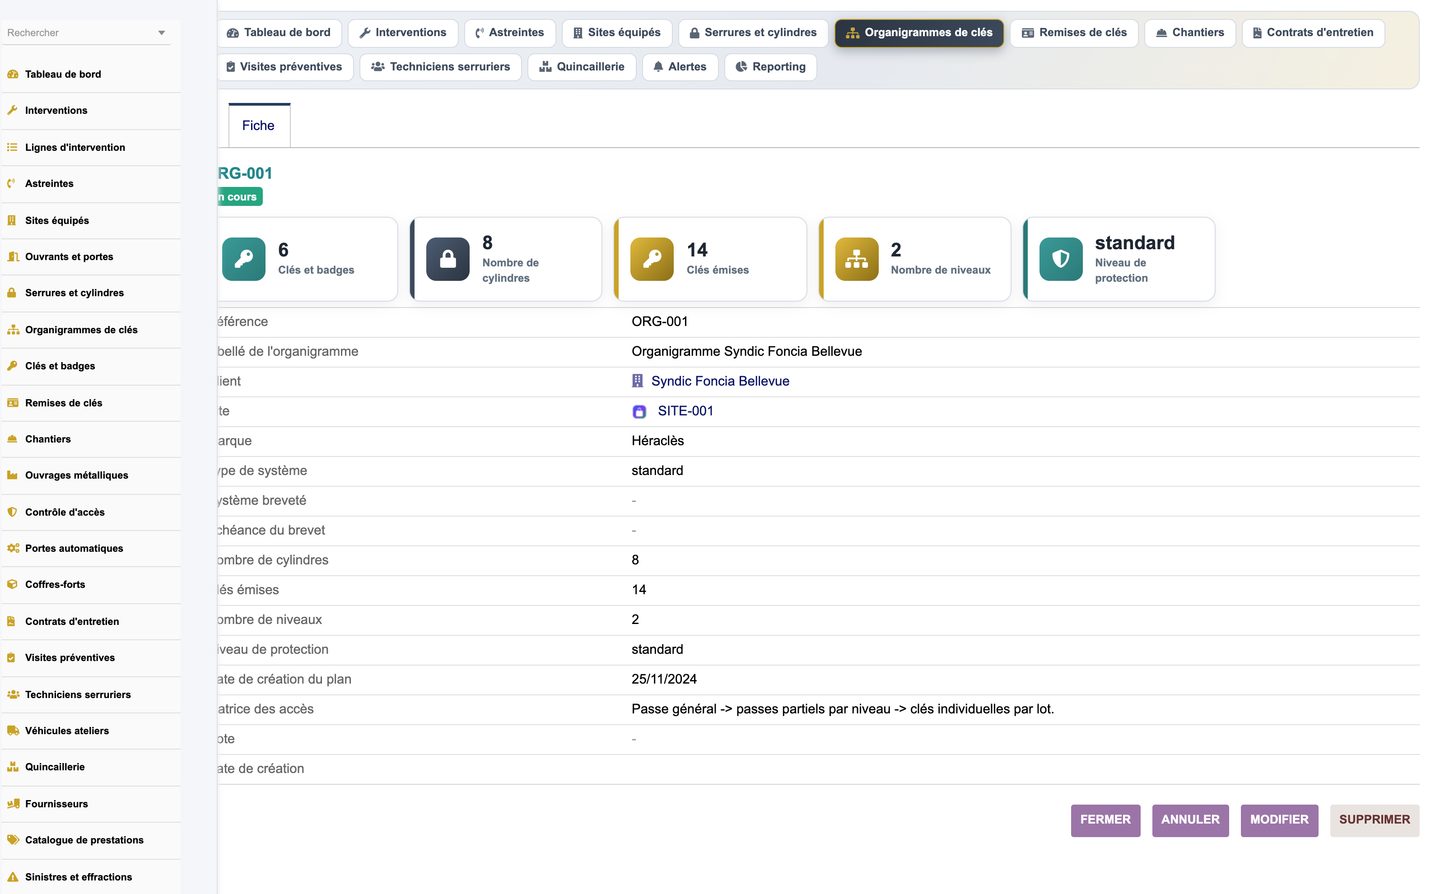1445x894 pixels.
Task: Click 'Organigramme Syndic Foncia Bellevue' text
Action: coord(747,351)
